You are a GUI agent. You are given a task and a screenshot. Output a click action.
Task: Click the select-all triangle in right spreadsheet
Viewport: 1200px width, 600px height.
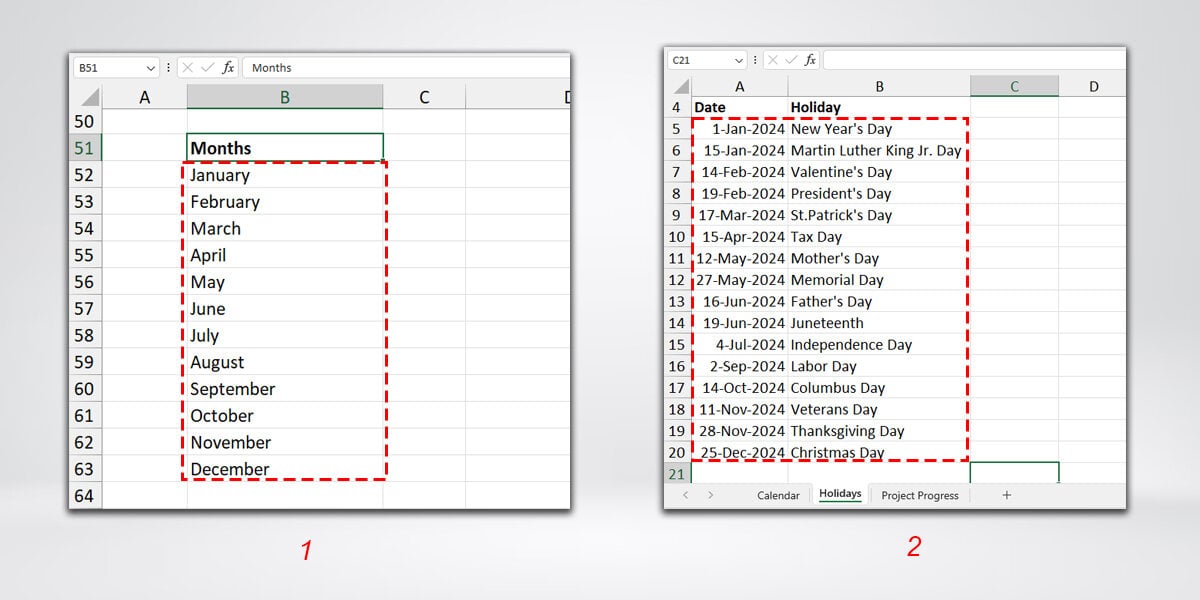[681, 87]
